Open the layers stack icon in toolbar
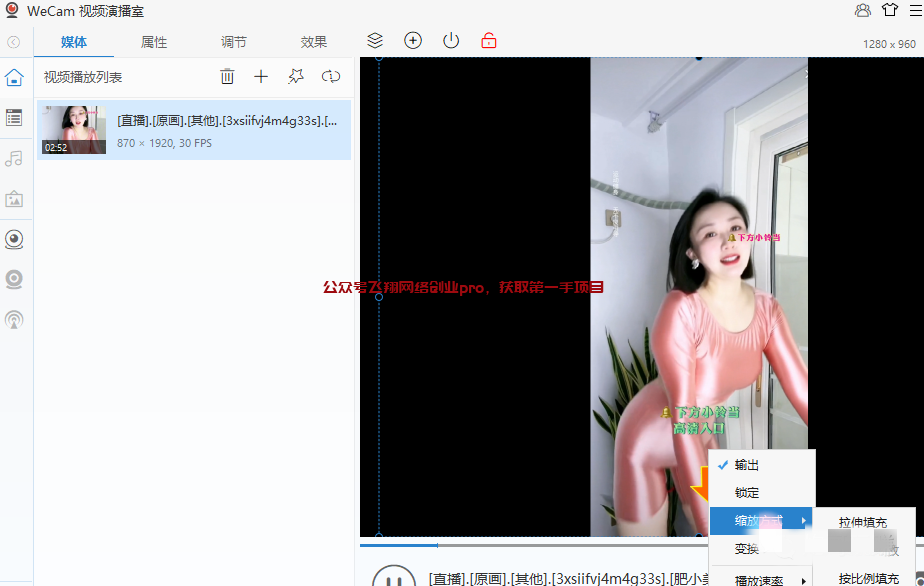Image resolution: width=924 pixels, height=586 pixels. [375, 41]
